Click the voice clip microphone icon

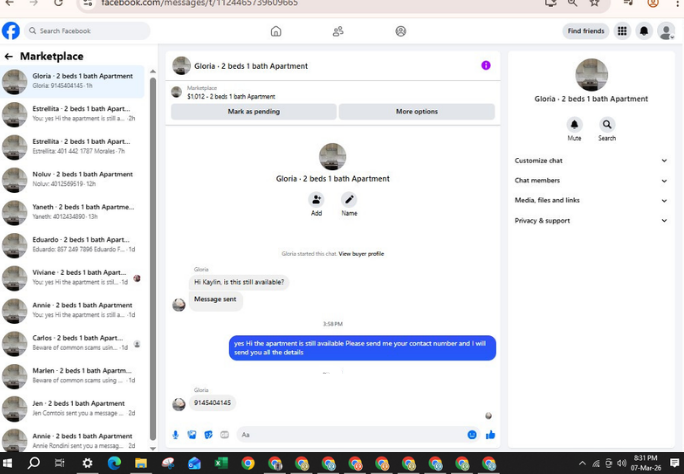pos(175,435)
